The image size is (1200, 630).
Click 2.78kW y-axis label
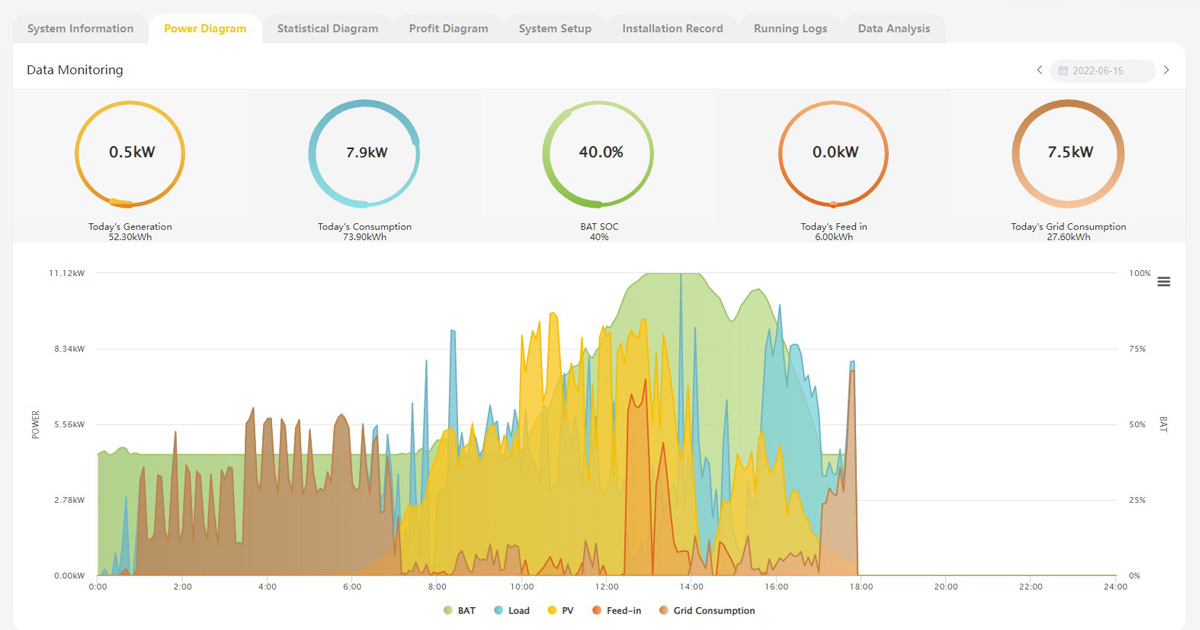pos(69,500)
